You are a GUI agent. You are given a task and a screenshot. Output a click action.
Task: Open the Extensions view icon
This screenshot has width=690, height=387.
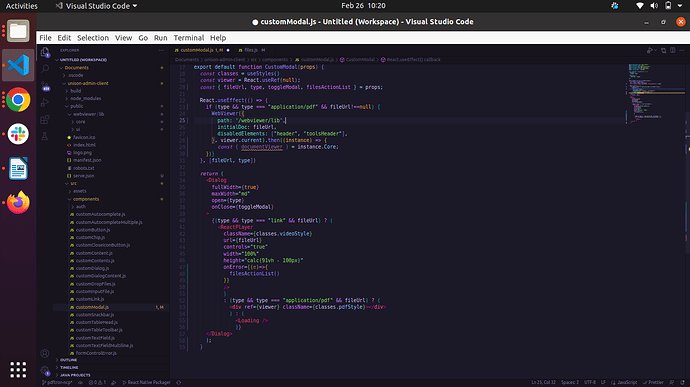(45, 119)
